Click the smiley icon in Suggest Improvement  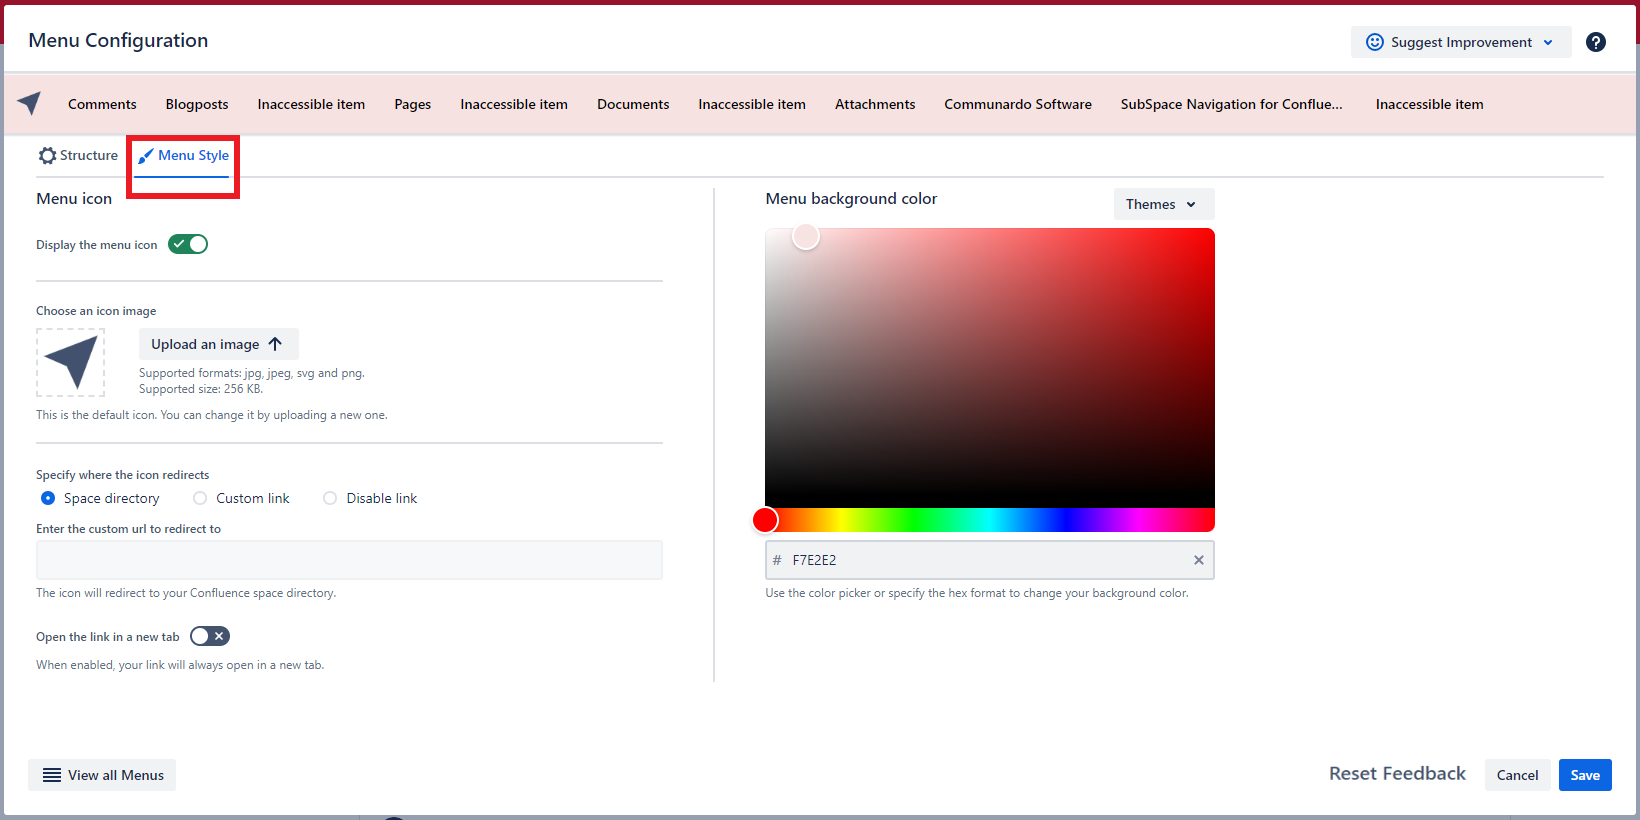coord(1374,42)
